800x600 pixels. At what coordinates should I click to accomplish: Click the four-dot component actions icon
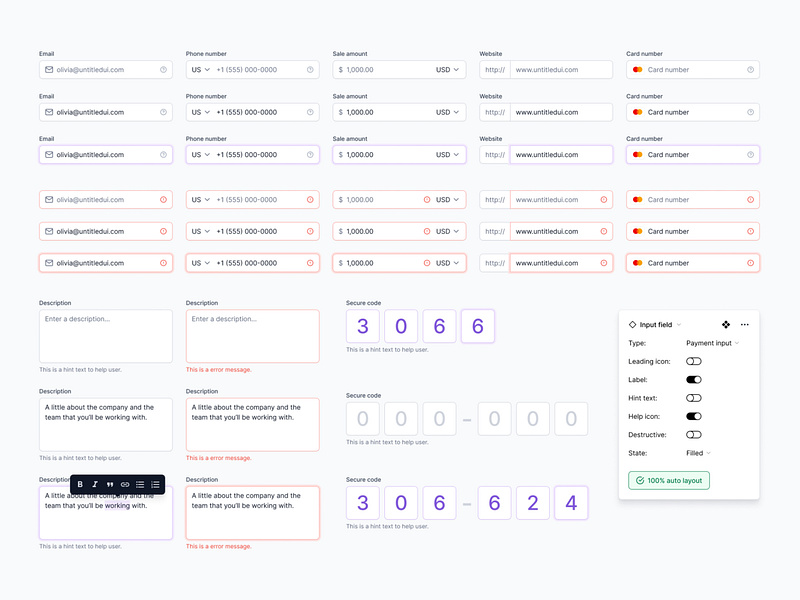point(725,324)
